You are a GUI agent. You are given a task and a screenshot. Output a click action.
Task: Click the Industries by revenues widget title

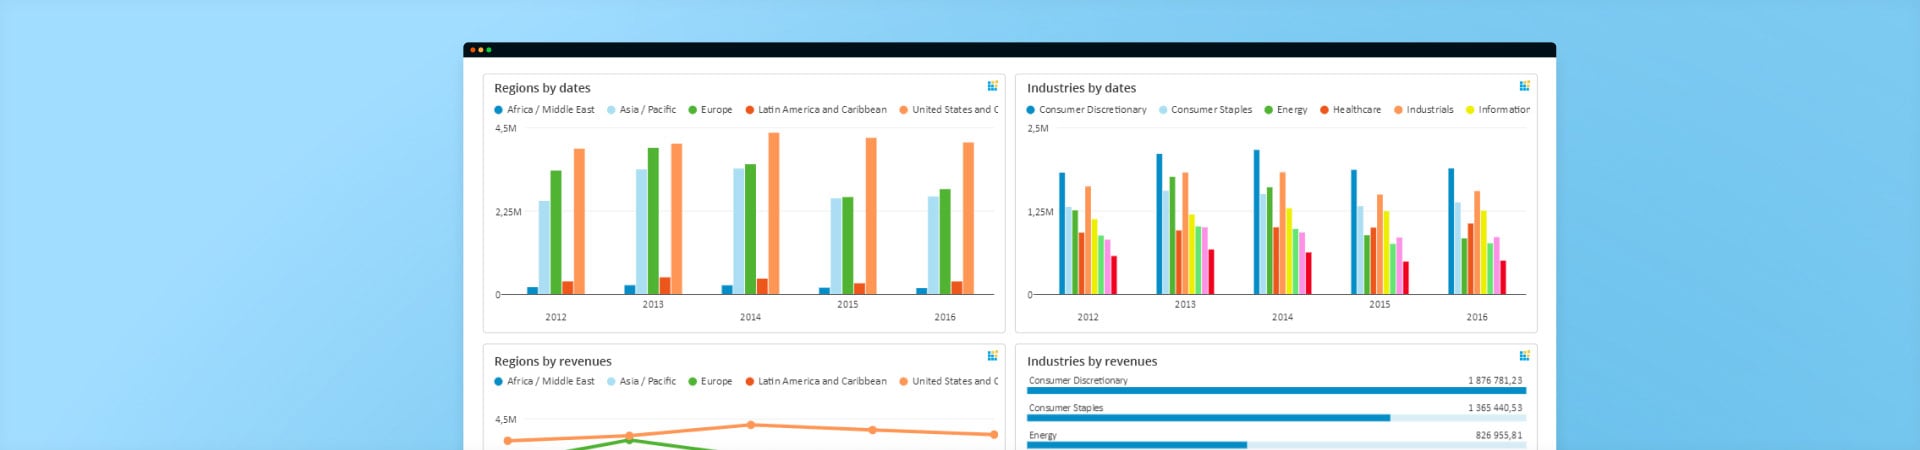click(x=1091, y=361)
